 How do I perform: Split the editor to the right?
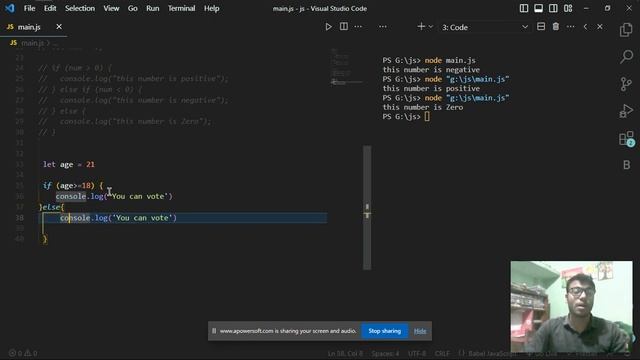tap(344, 27)
